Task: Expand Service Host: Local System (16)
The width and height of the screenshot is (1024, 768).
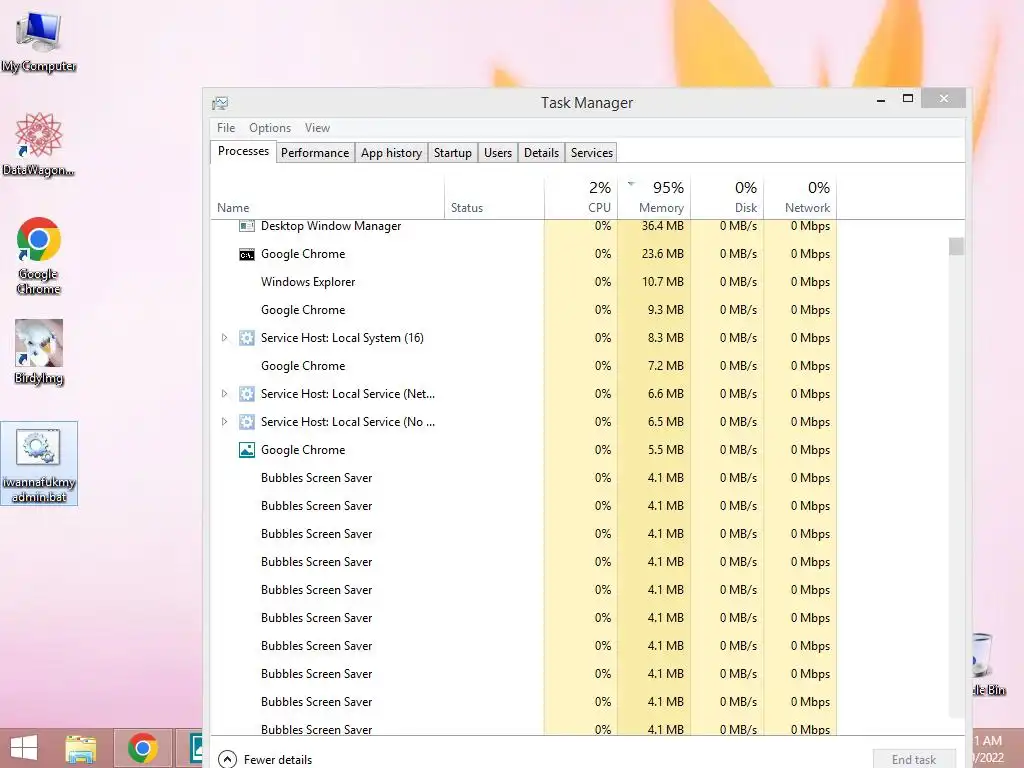Action: [224, 338]
